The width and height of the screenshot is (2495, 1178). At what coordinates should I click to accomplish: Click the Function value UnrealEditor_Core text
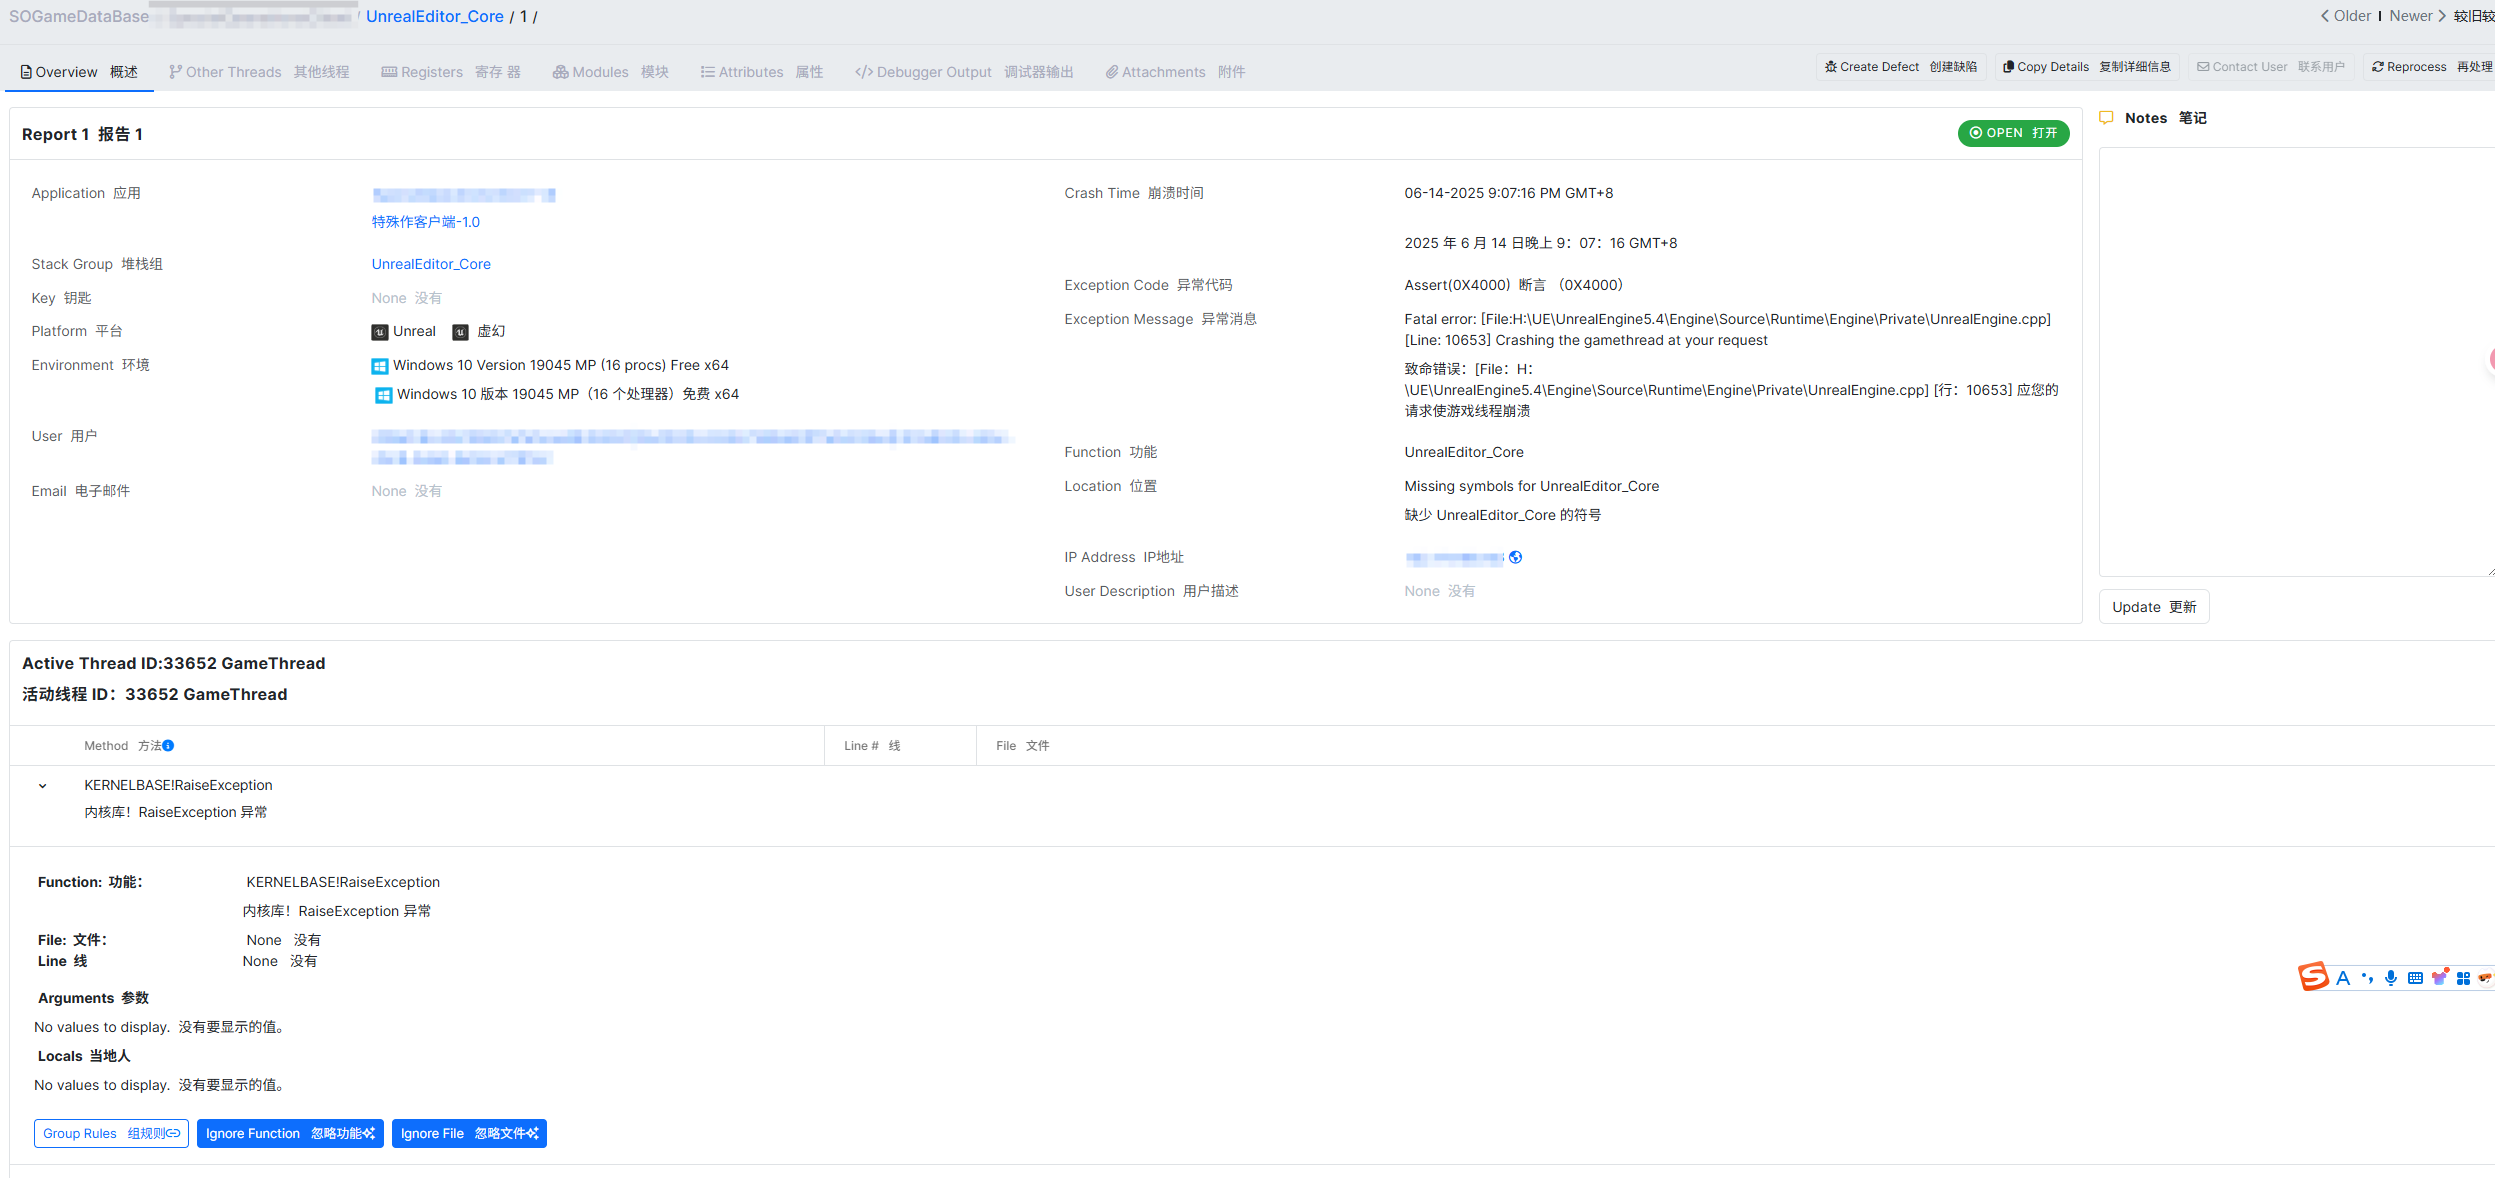[x=1464, y=452]
